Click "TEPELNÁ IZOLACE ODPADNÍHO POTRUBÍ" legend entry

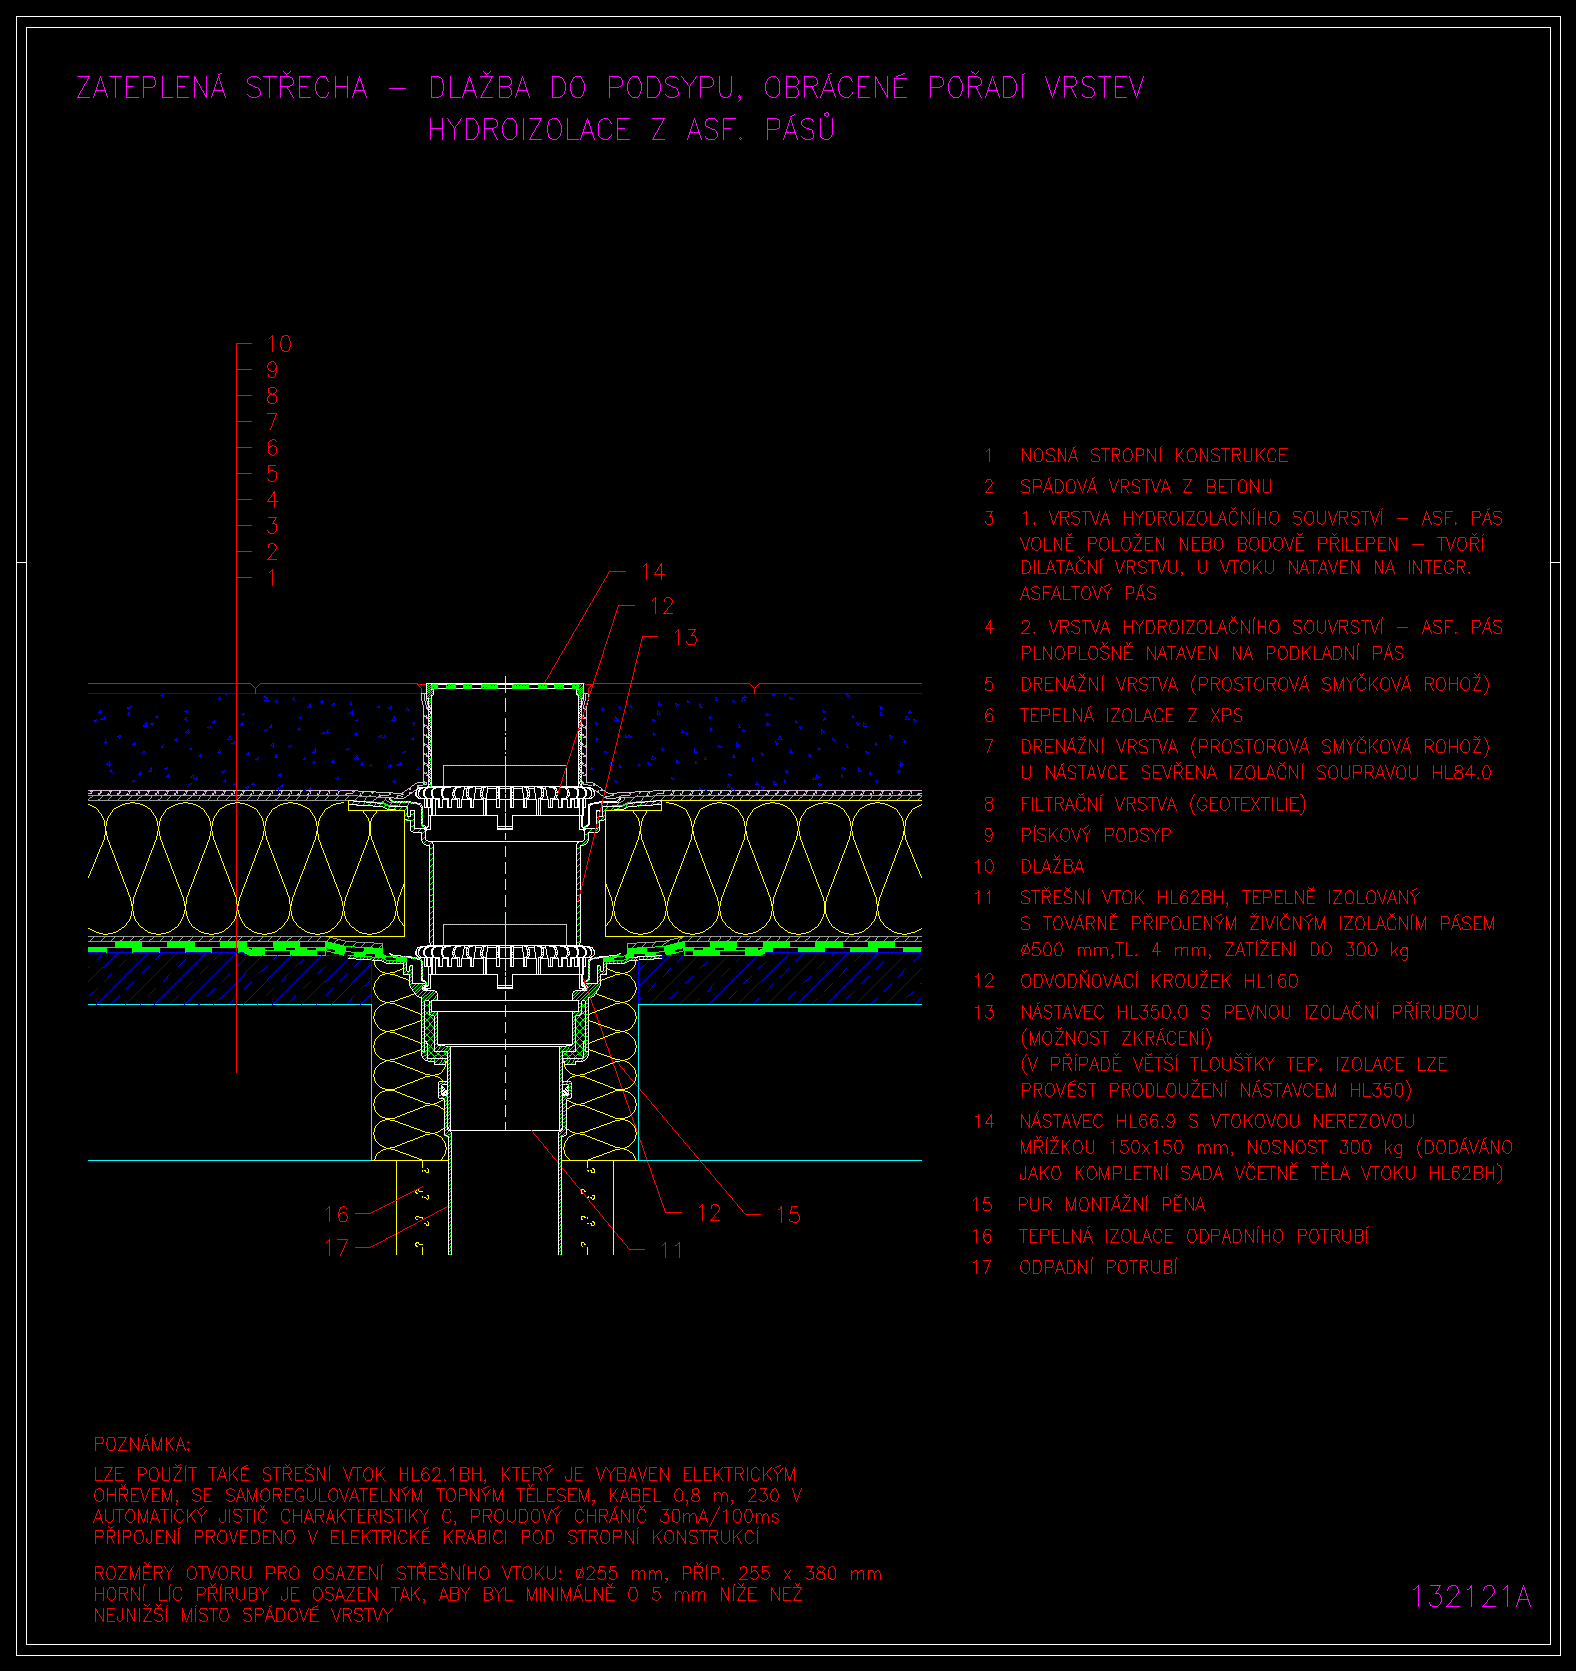(x=1194, y=1237)
